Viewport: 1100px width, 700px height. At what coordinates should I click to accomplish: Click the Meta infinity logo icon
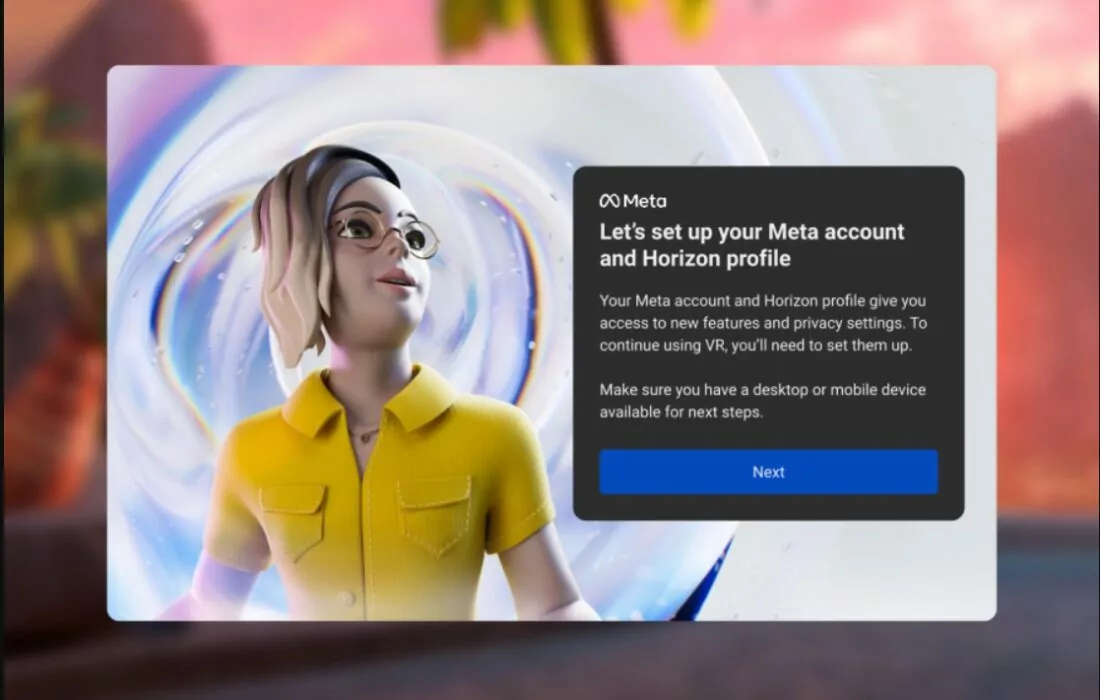pyautogui.click(x=609, y=201)
